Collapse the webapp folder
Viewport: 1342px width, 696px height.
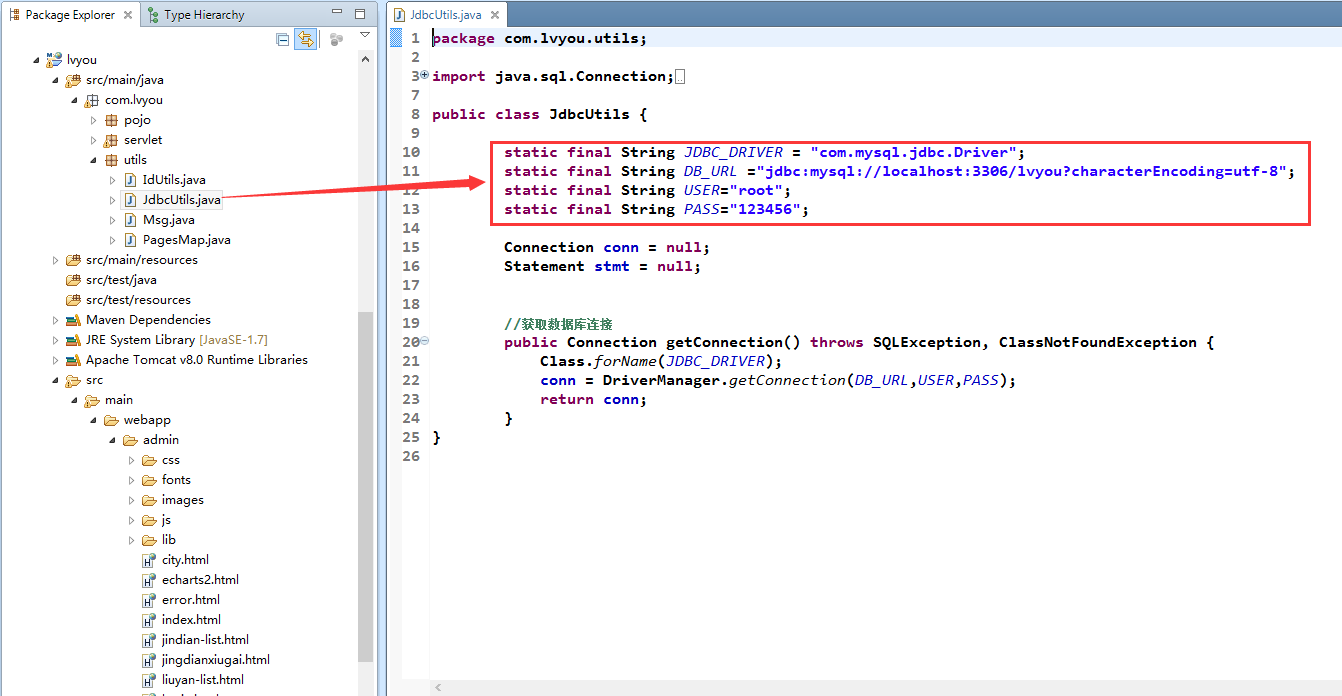tap(94, 421)
